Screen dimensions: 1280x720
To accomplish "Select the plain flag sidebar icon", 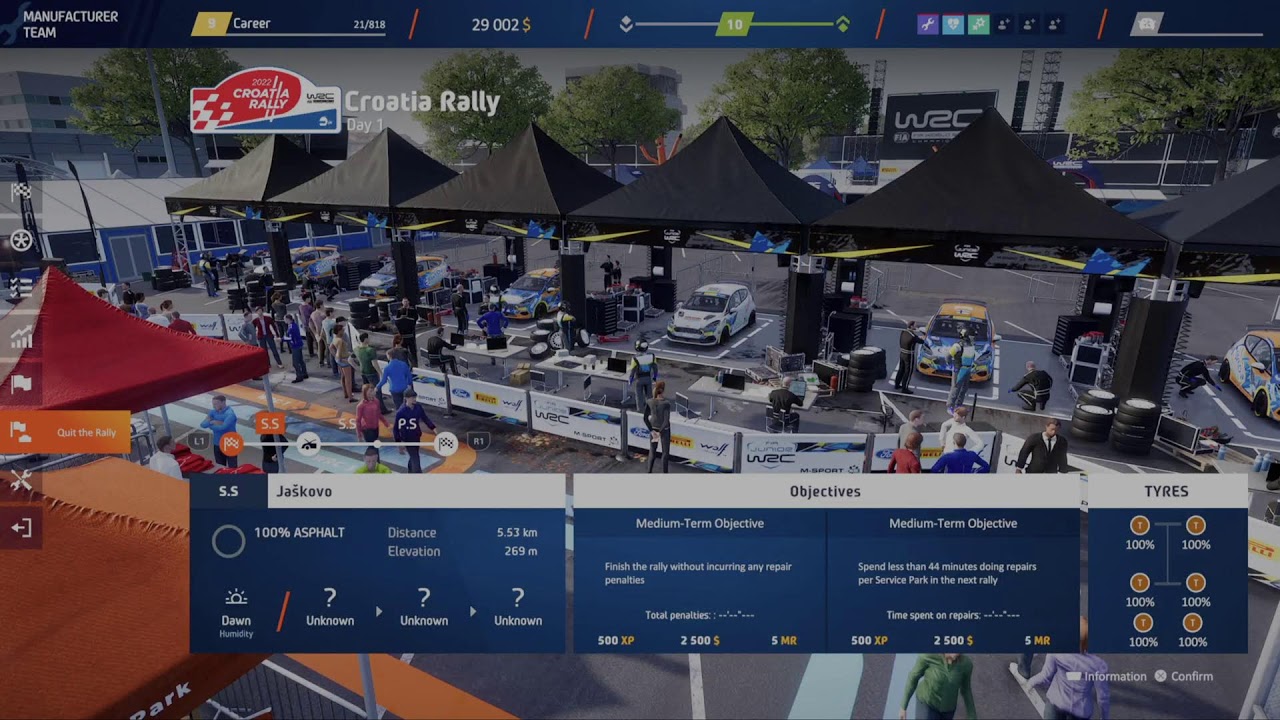I will click(21, 384).
